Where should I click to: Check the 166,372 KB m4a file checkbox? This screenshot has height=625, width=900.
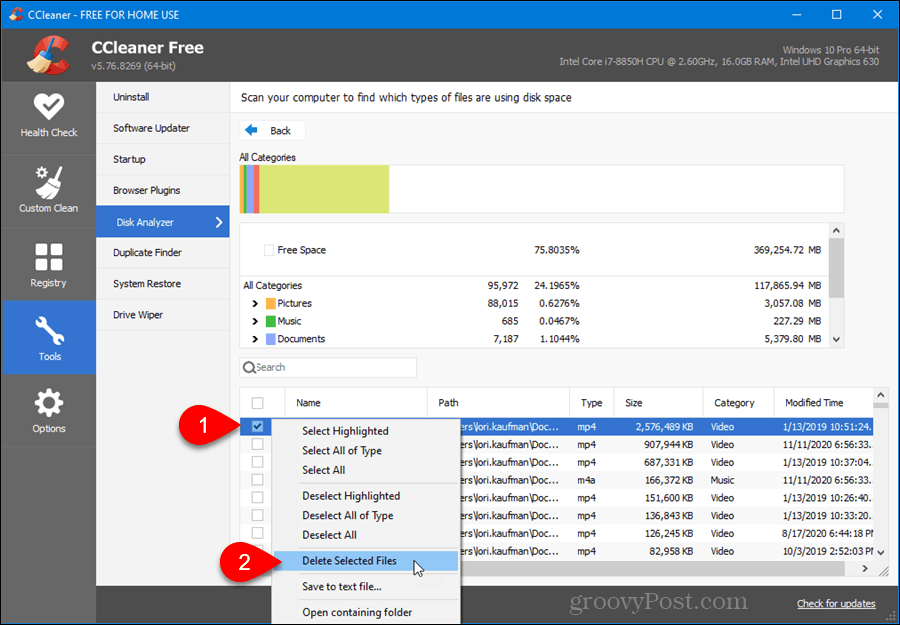point(257,480)
